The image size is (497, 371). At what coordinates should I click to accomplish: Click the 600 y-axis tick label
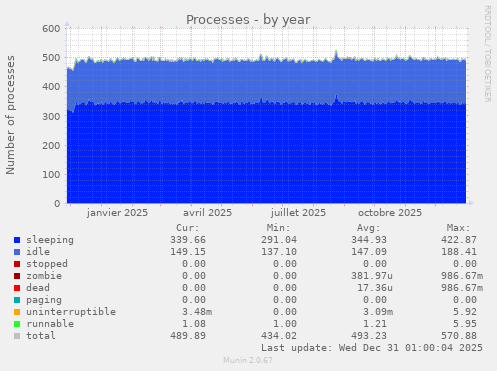point(51,29)
